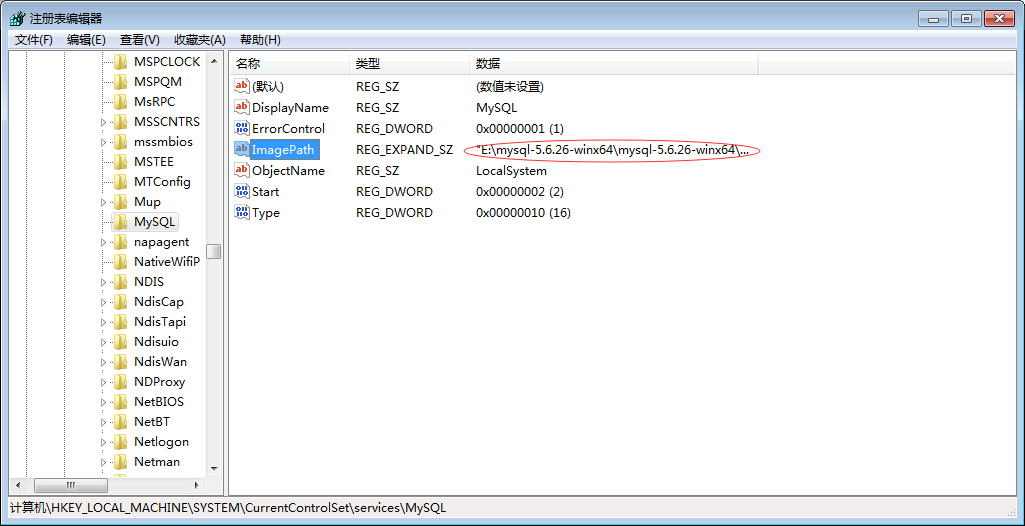Open the 文件(F) menu
The image size is (1025, 526).
pos(34,40)
